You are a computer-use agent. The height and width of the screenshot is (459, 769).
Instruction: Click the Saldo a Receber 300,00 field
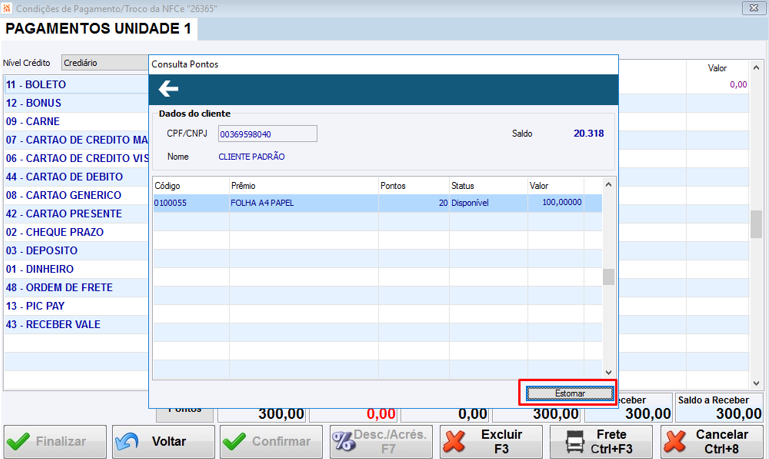point(719,408)
